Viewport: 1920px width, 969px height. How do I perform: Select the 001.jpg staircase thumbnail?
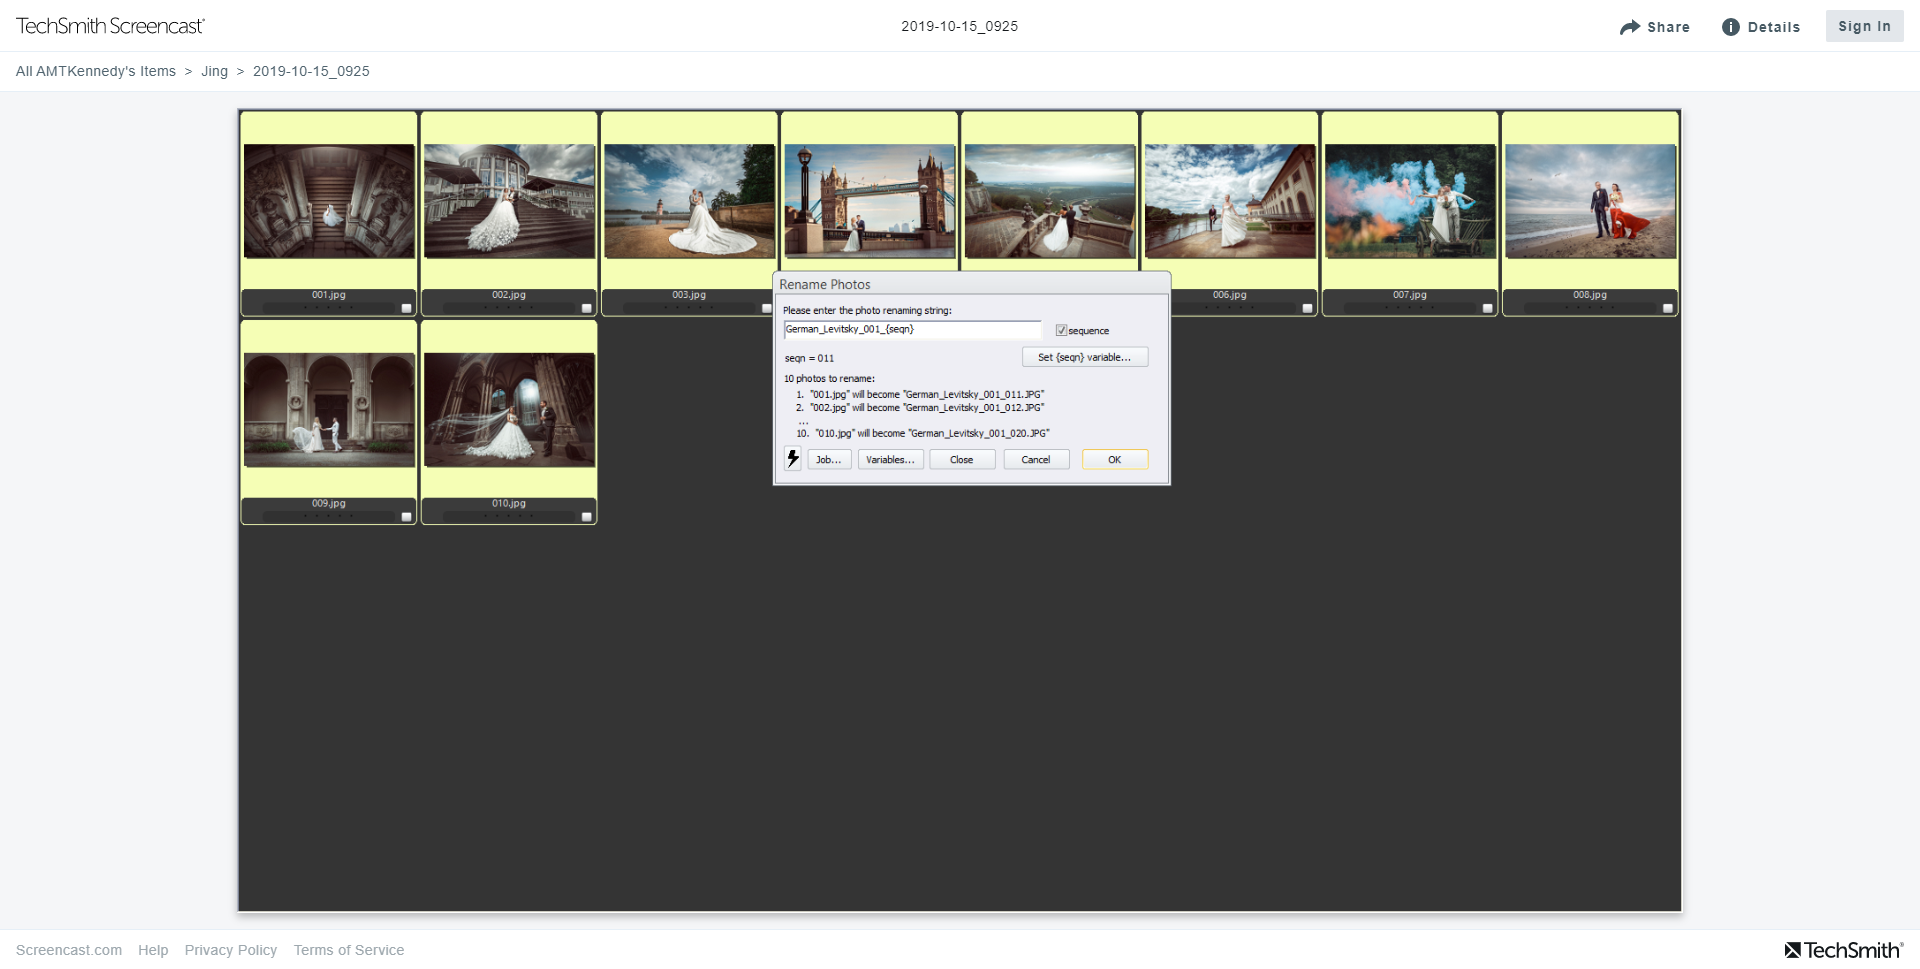[329, 201]
